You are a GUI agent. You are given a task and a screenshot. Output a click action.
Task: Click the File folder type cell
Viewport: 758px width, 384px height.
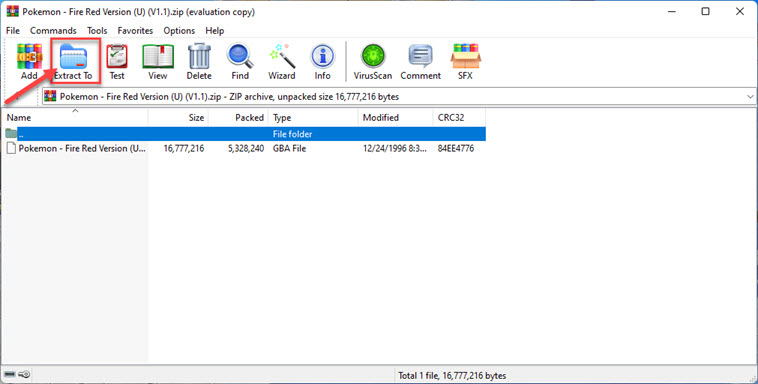click(x=292, y=134)
